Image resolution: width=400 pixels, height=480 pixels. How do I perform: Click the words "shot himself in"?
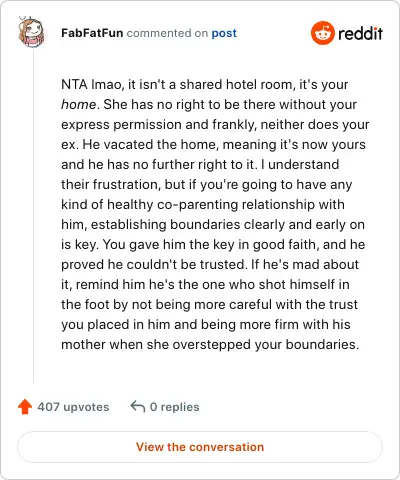coord(304,285)
